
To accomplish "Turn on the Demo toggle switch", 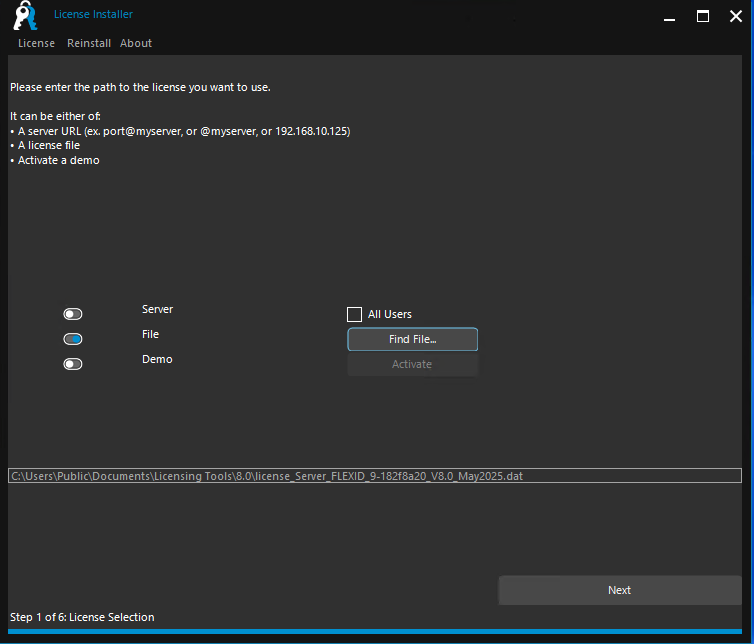I will coord(72,364).
